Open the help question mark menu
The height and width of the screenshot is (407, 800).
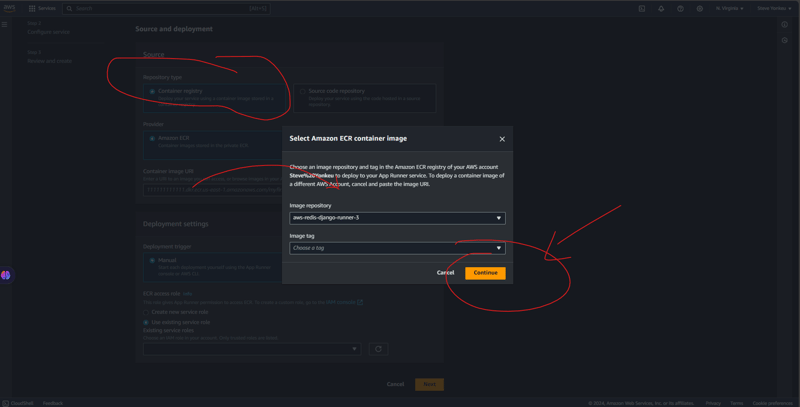click(x=680, y=9)
